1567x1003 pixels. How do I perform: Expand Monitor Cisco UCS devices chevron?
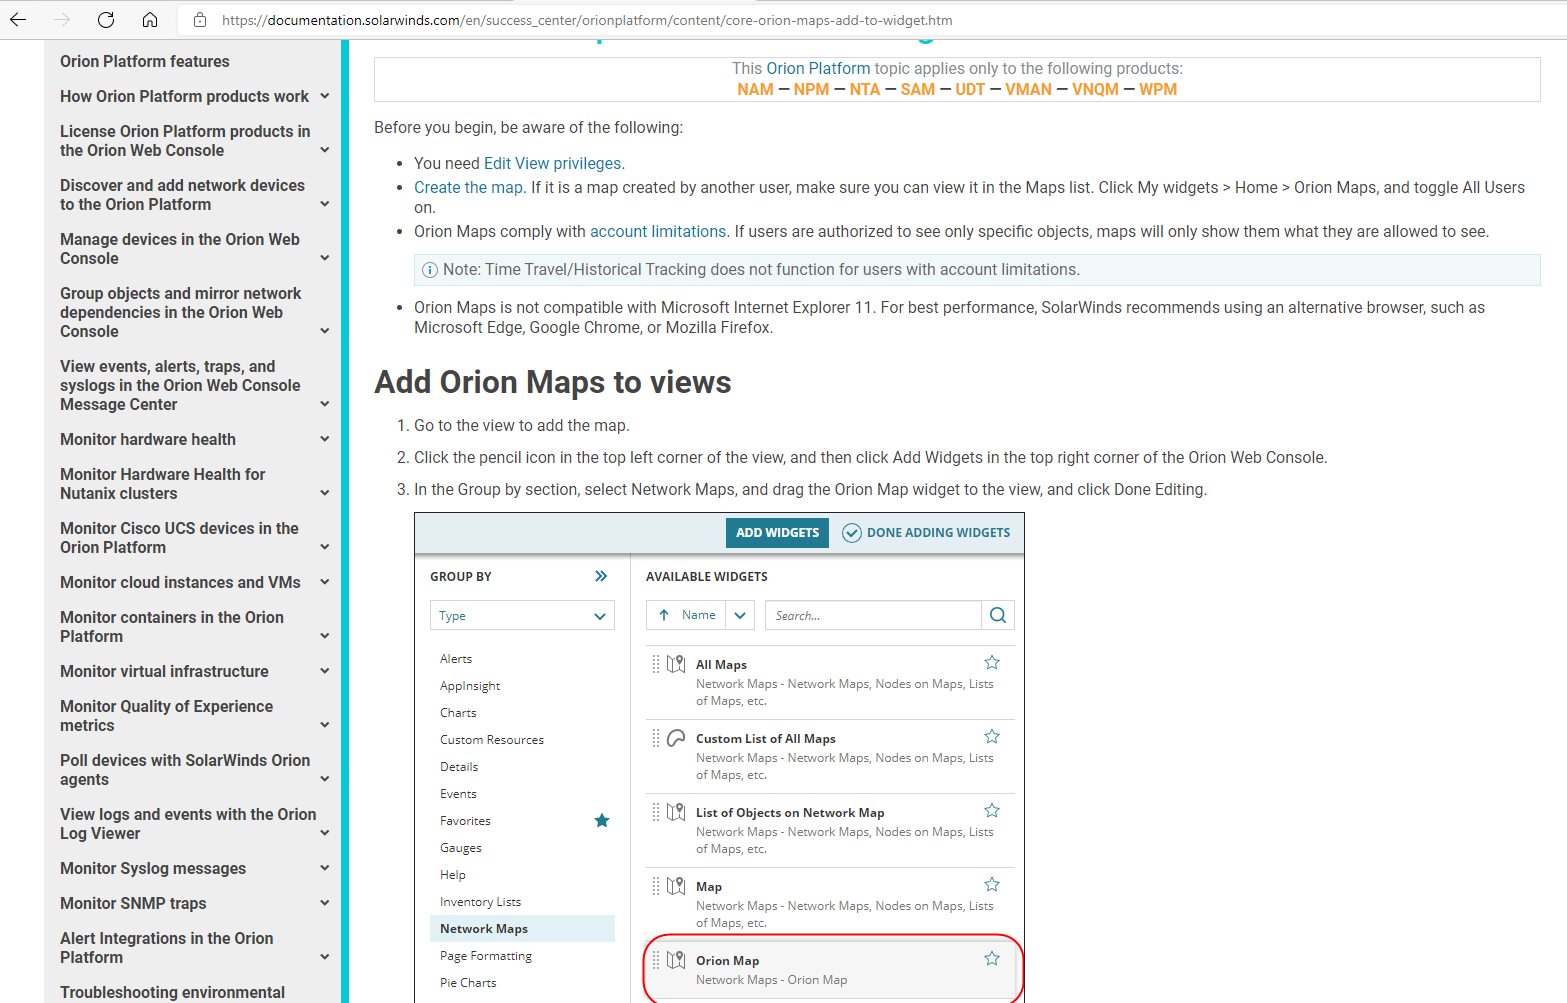tap(325, 547)
